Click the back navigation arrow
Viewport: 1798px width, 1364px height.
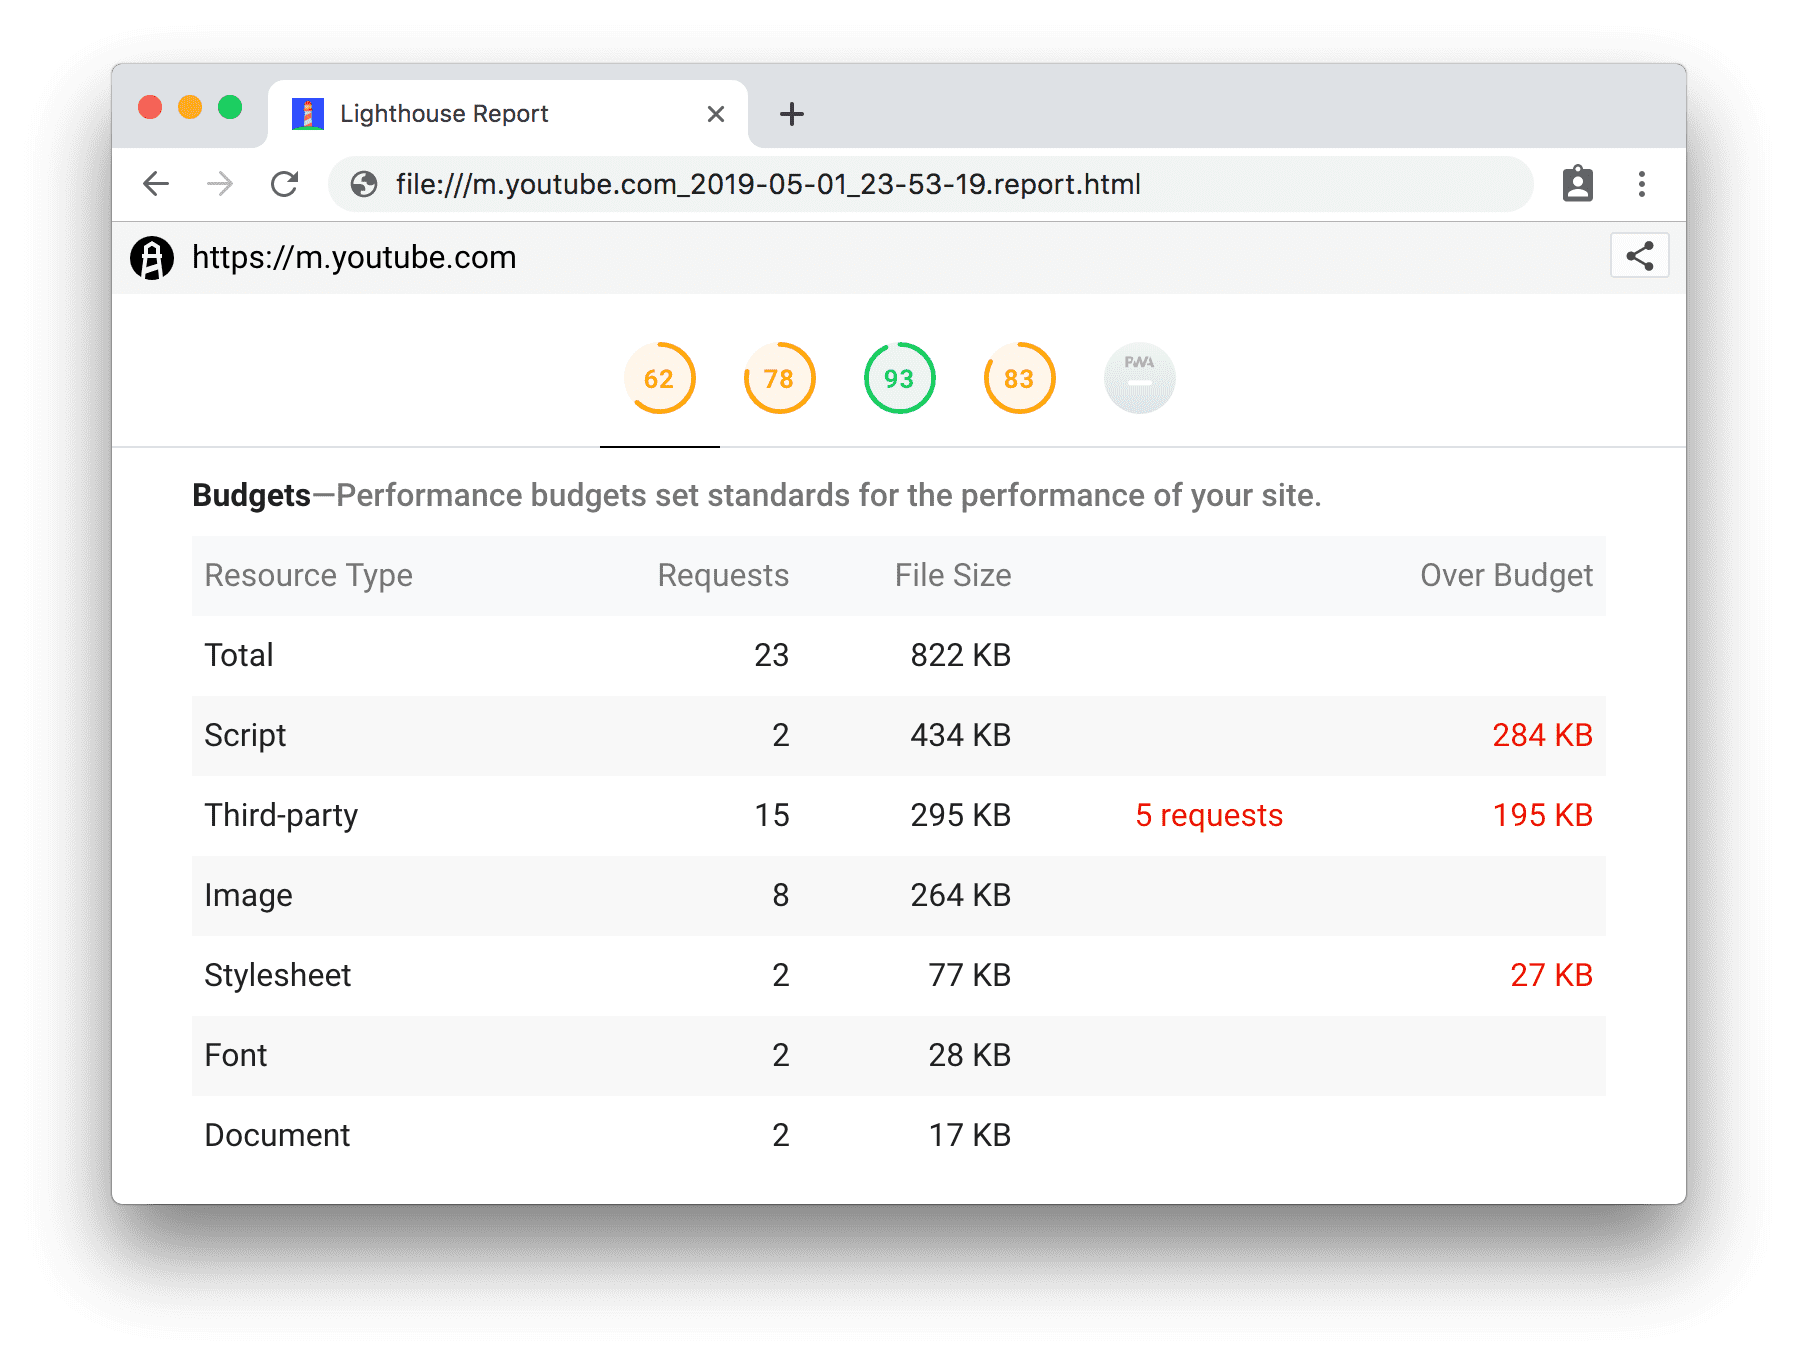point(155,184)
